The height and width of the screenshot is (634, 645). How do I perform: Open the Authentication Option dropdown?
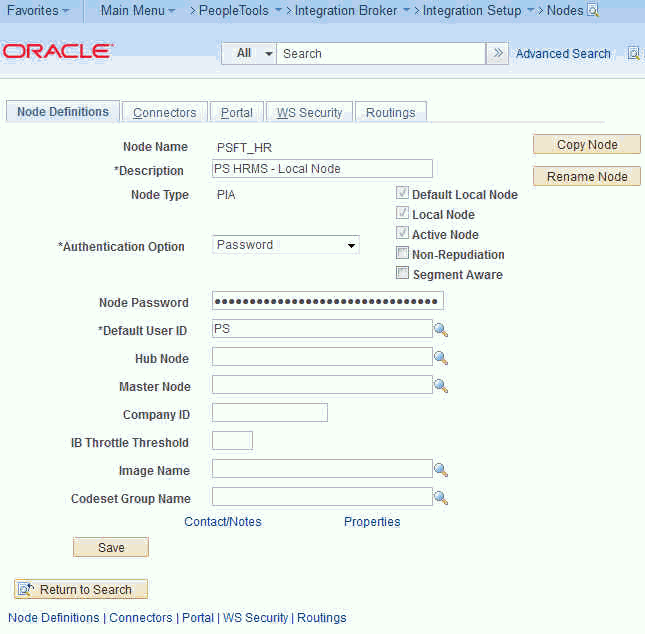point(286,245)
